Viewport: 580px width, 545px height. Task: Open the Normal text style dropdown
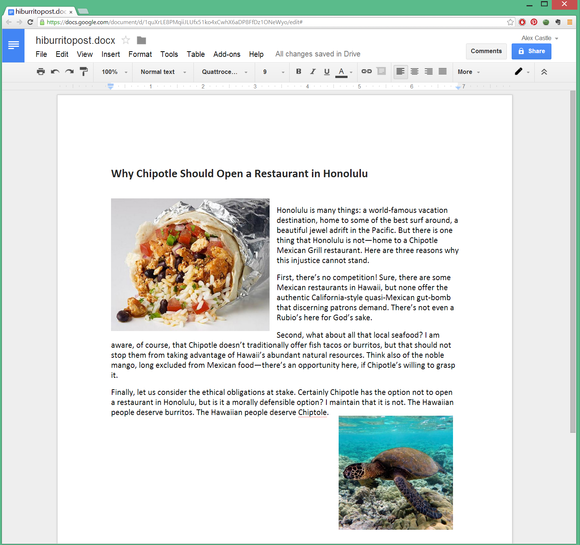pos(163,72)
